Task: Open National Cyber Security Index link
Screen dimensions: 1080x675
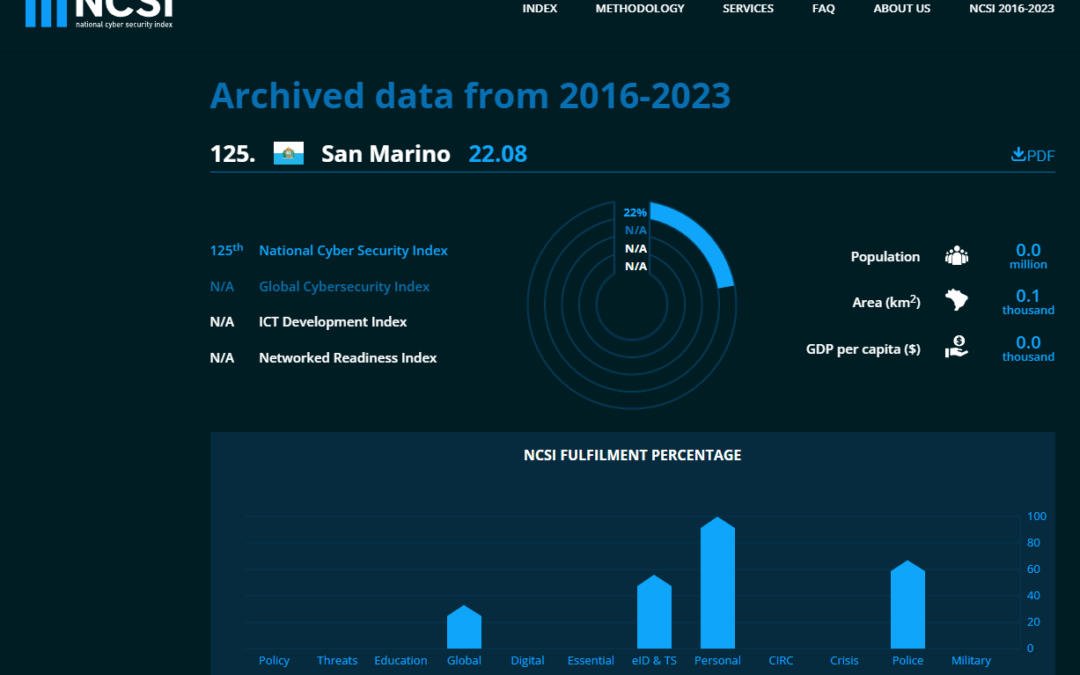Action: tap(353, 251)
